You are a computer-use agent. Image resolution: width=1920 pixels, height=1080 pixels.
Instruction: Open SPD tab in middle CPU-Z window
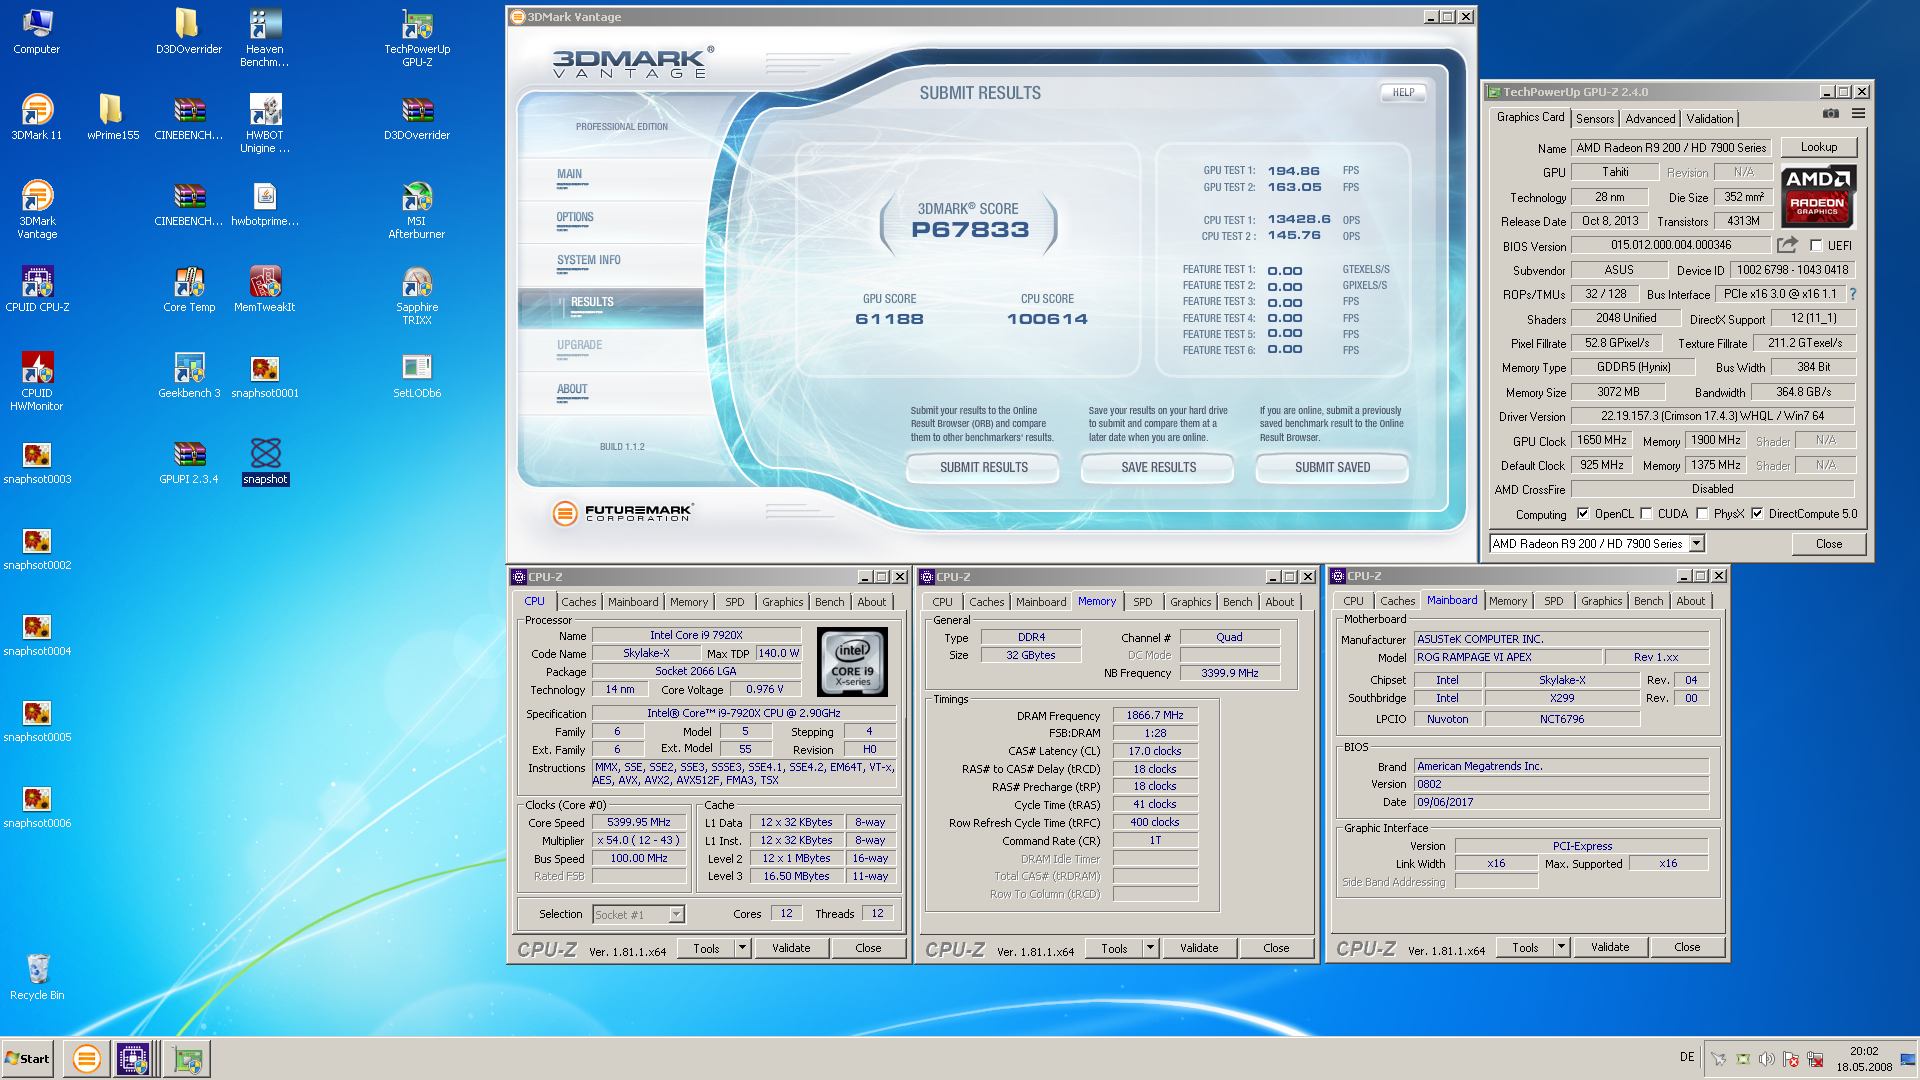pos(1143,602)
